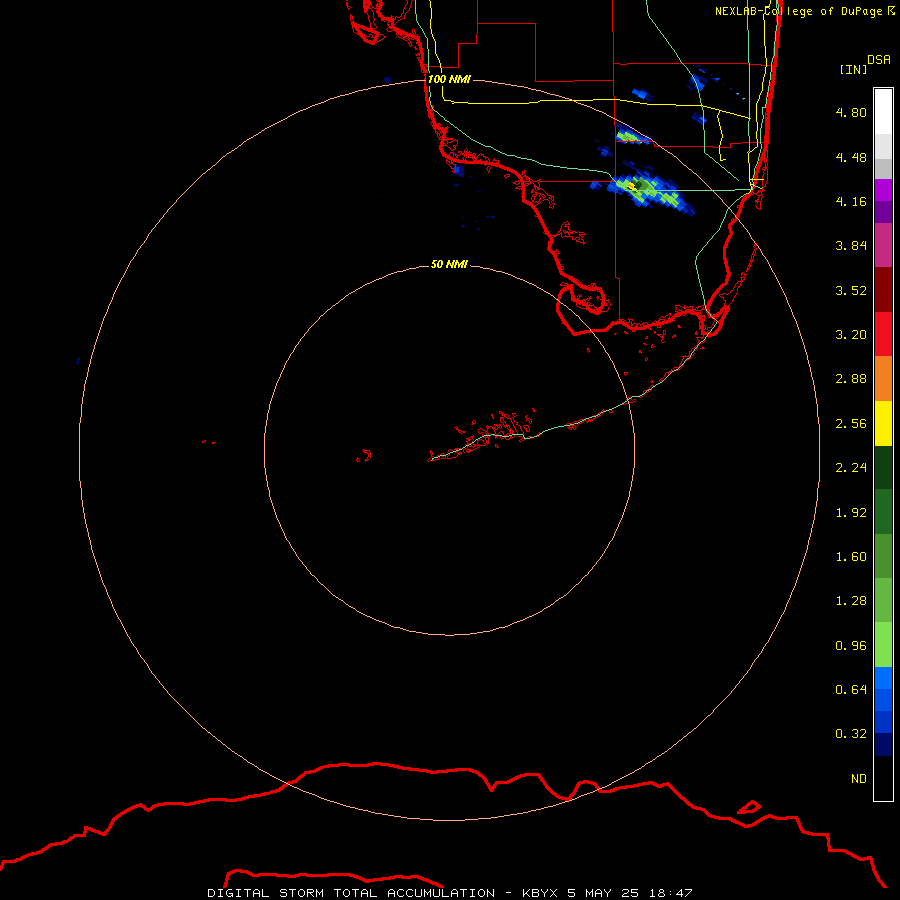Select the 3.52 legend value
Image resolution: width=900 pixels, height=900 pixels.
851,290
